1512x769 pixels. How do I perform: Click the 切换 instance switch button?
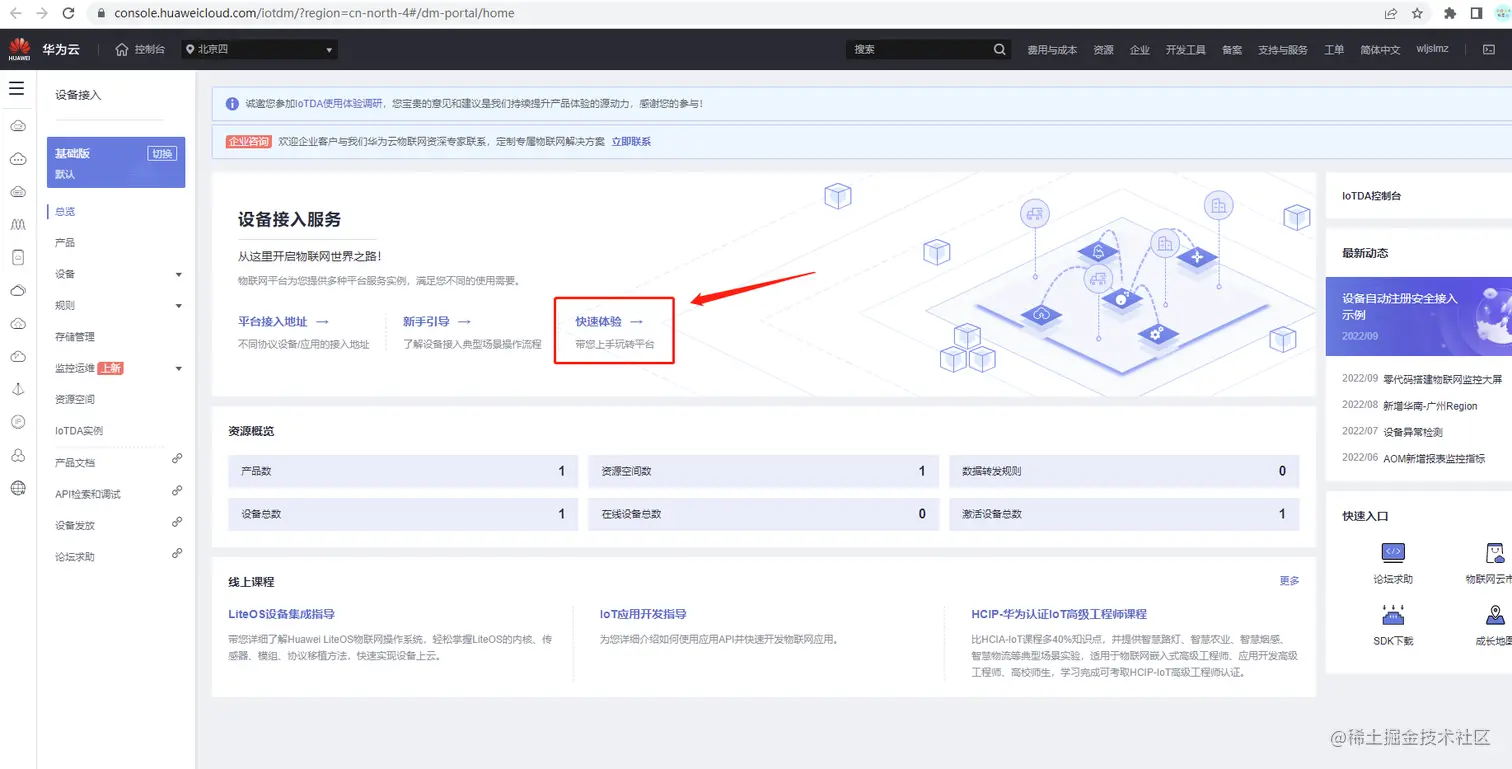click(x=162, y=153)
